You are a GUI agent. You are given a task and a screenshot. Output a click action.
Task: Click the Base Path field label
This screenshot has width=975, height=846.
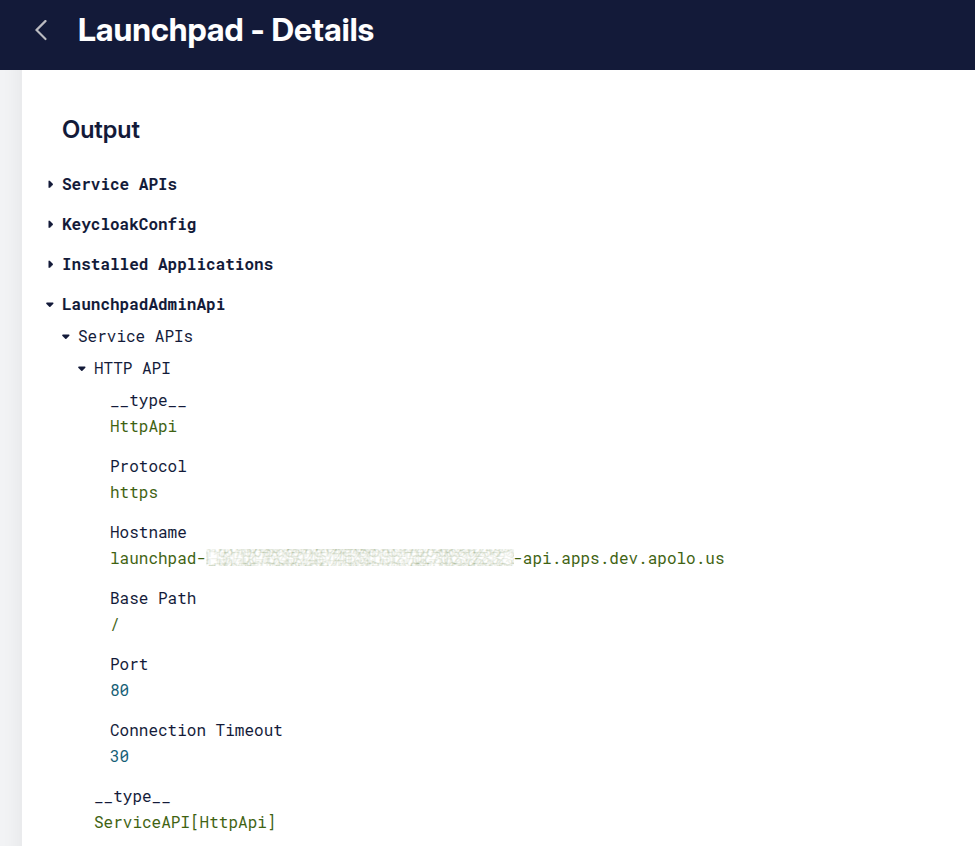[x=153, y=598]
